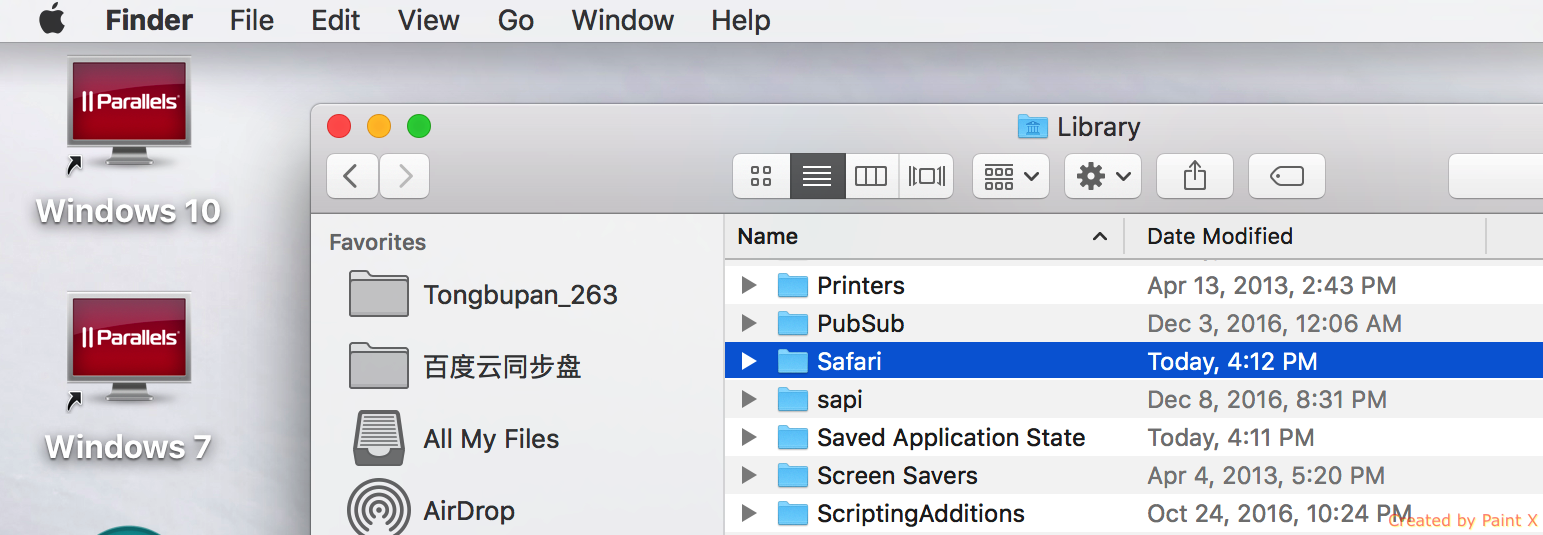Zoom the Library window with green button
This screenshot has height=535, width=1543.
tap(419, 127)
